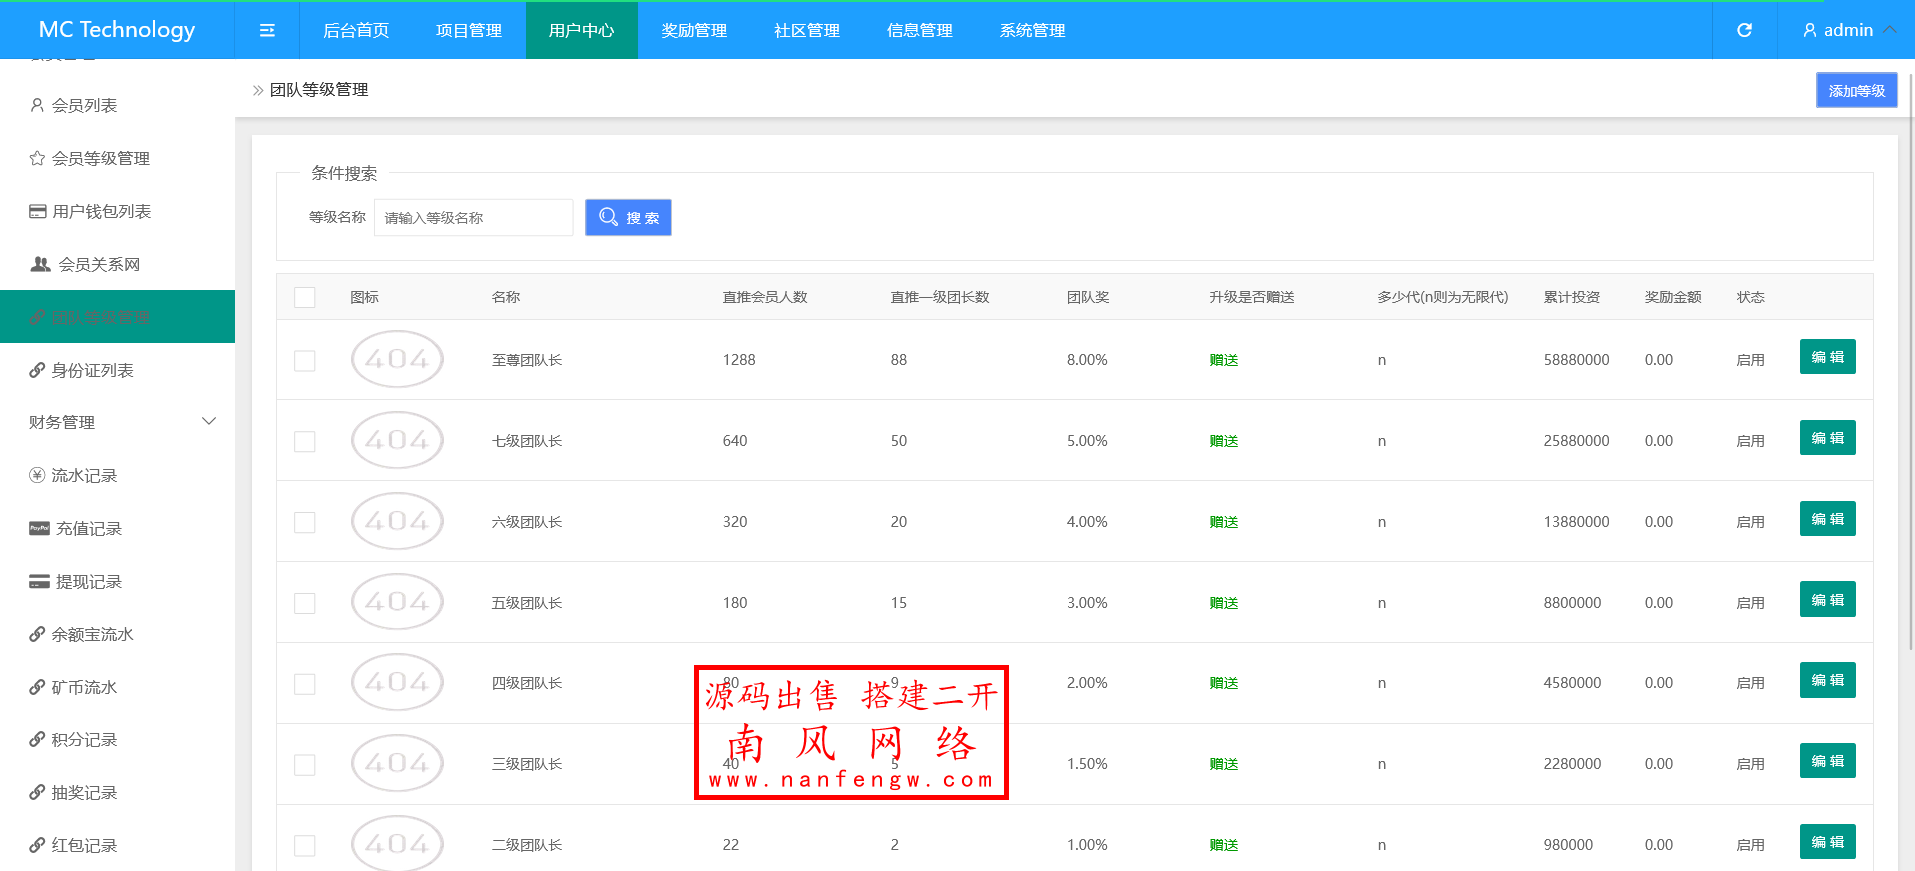Click the PayPal icon for 充值记录
The image size is (1915, 871).
(39, 528)
